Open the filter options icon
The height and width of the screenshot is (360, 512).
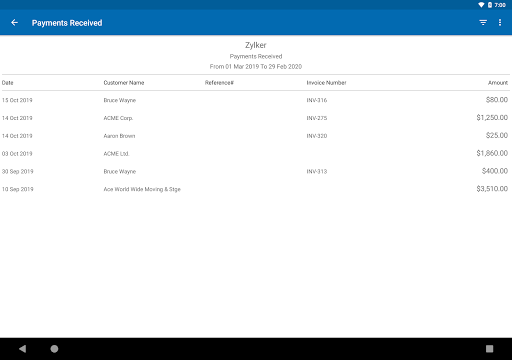(x=483, y=23)
